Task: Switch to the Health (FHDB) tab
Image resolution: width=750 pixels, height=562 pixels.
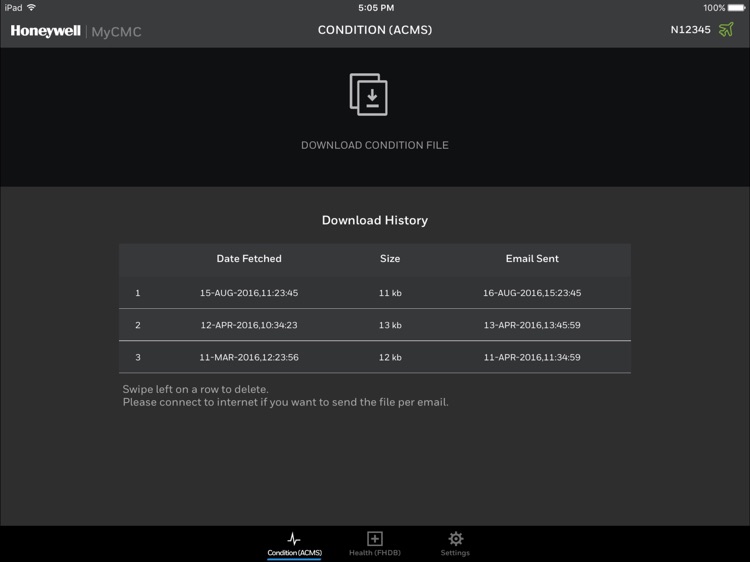Action: click(375, 545)
